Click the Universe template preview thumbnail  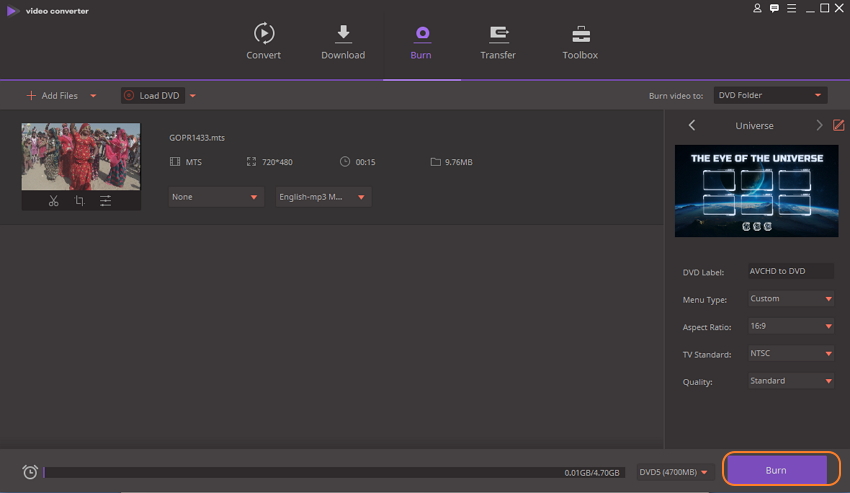(x=754, y=191)
